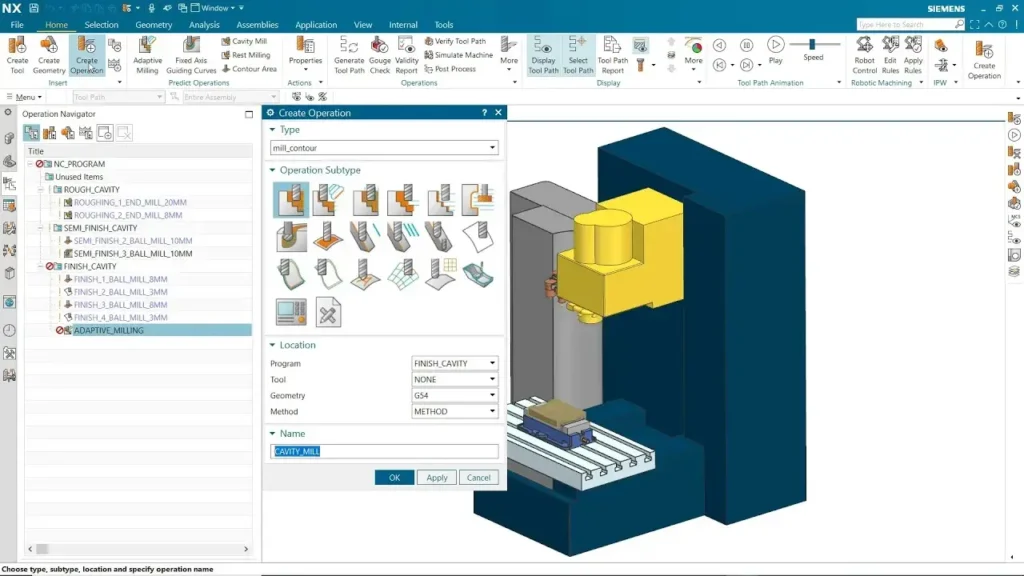Click Contour Area in the ribbon
The height and width of the screenshot is (576, 1024).
coord(249,69)
